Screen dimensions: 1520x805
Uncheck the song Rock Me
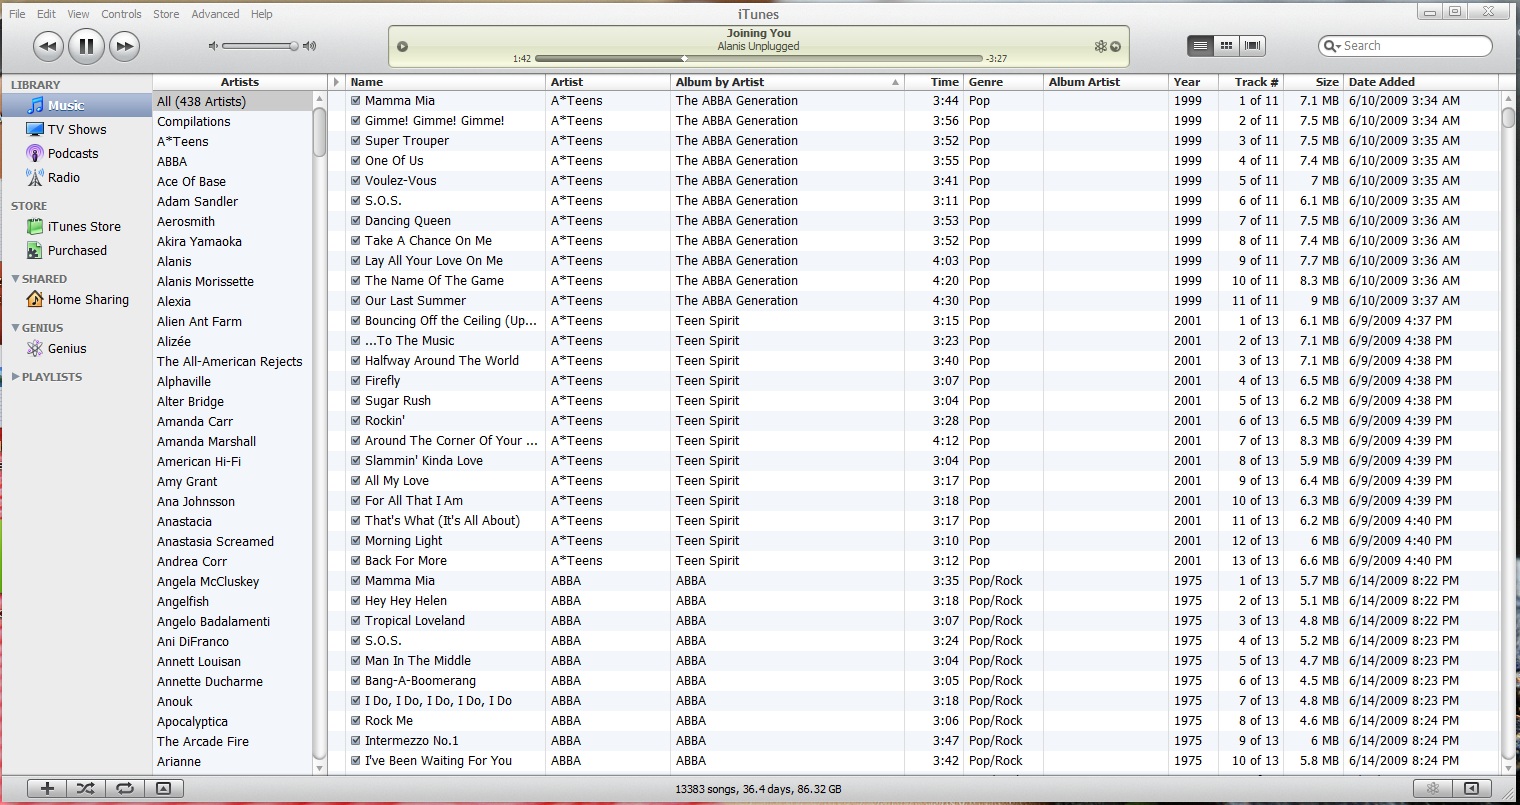pos(356,721)
